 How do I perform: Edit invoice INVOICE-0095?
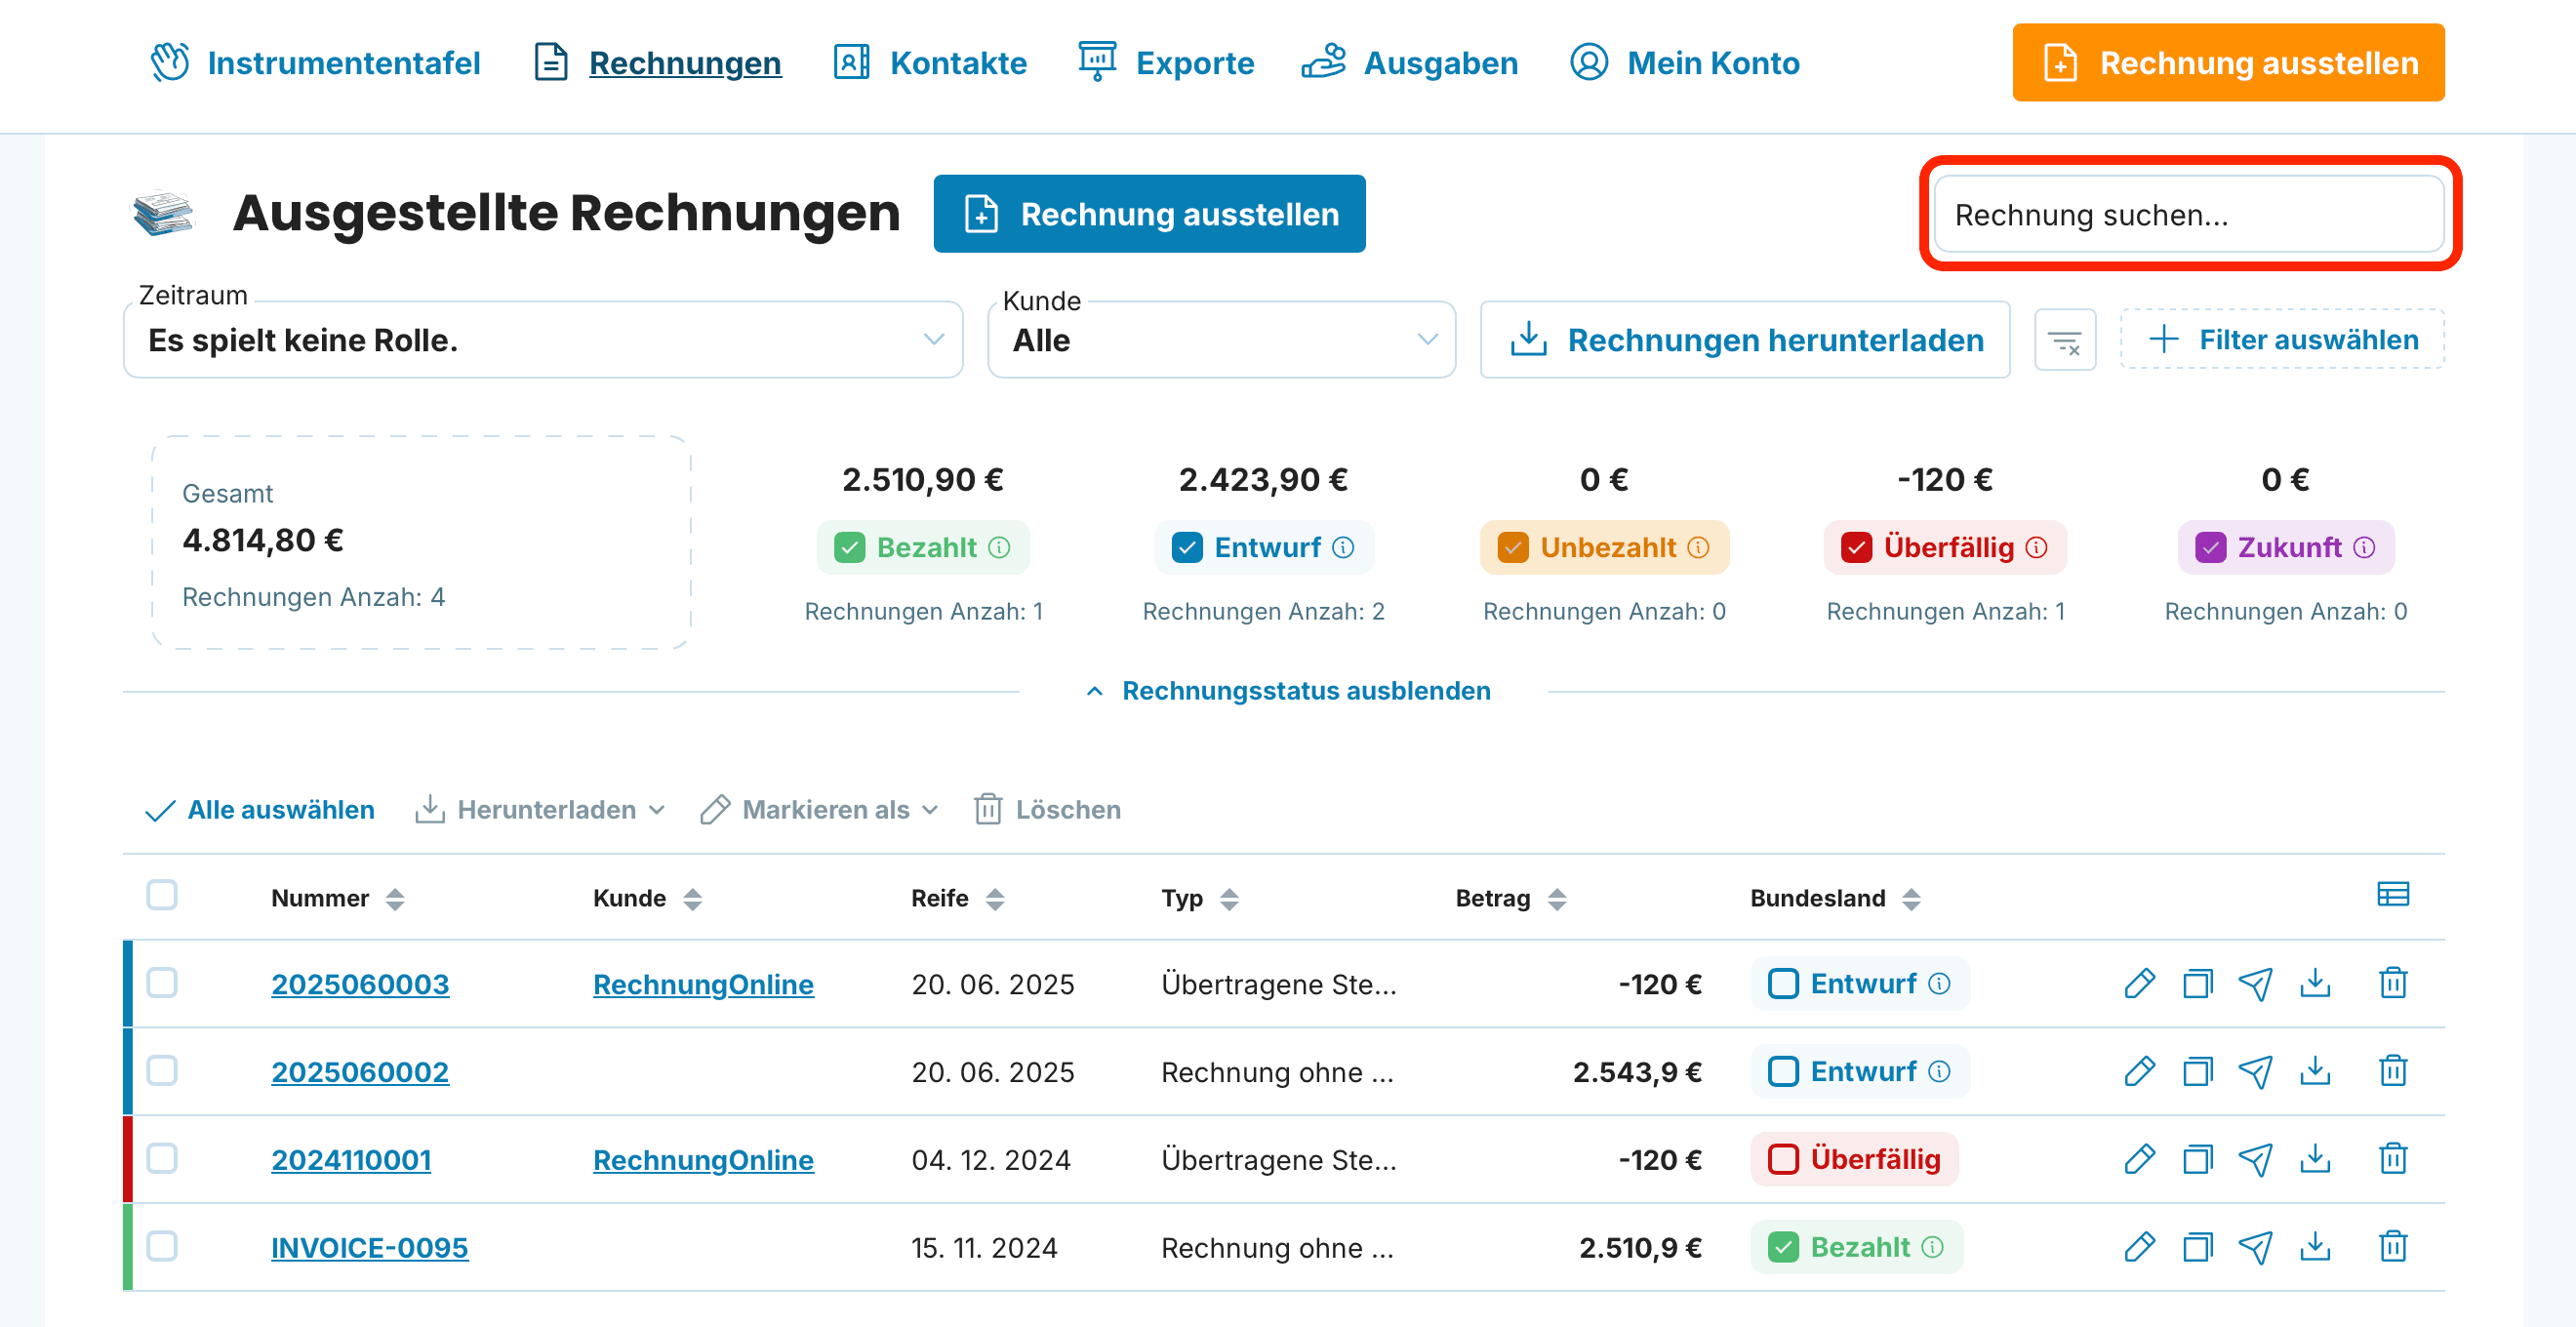click(x=2139, y=1248)
